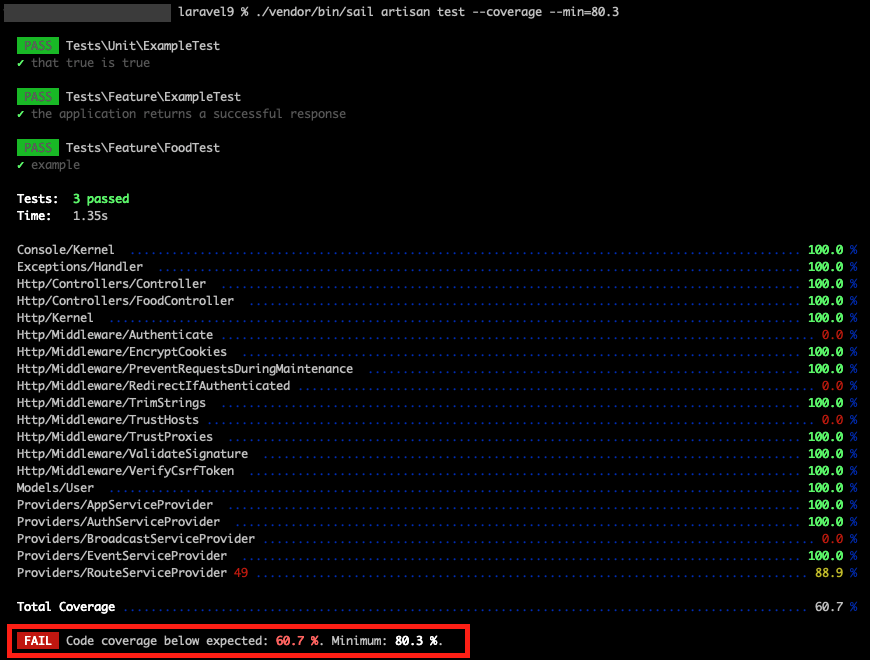Click the Http/Controllers/FoodController coverage line

click(437, 301)
